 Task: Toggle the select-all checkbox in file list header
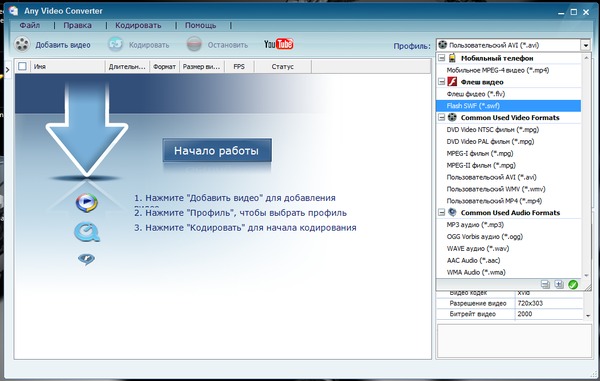pos(22,66)
